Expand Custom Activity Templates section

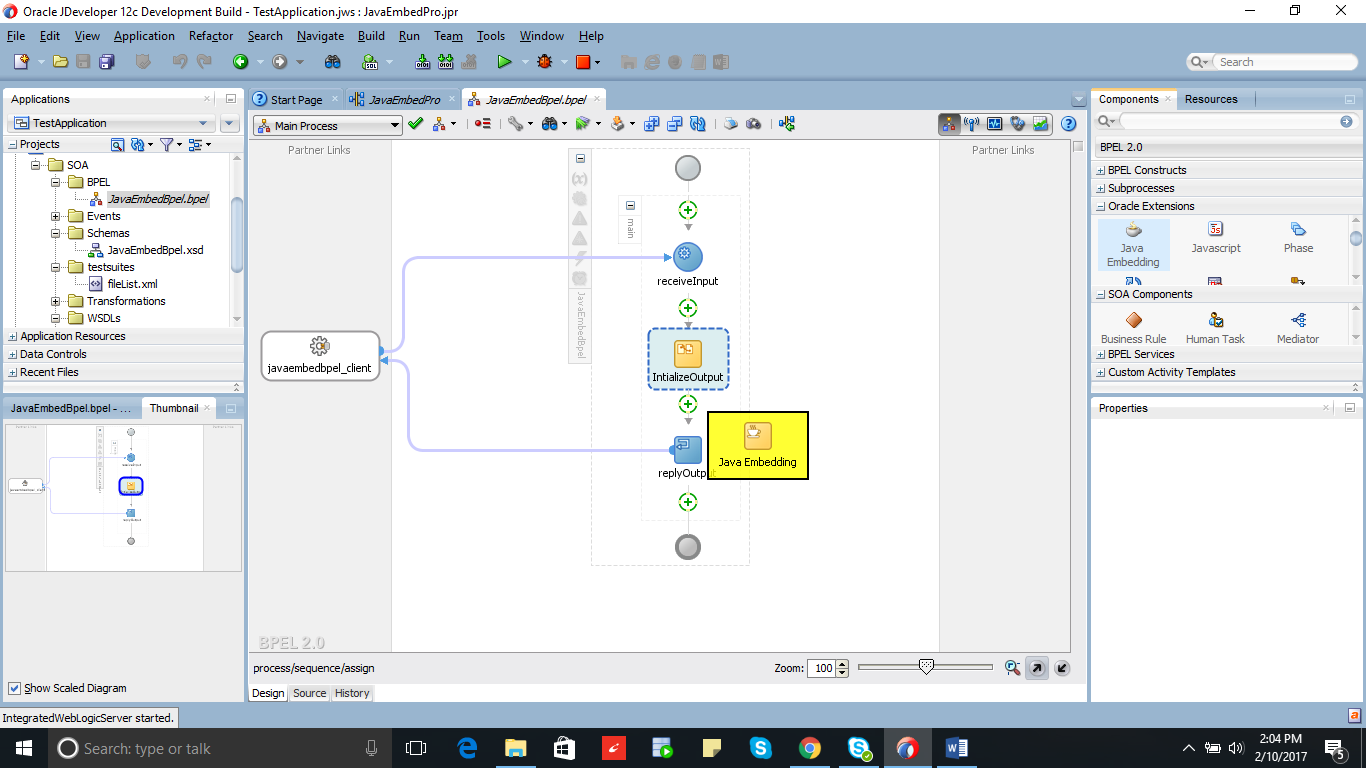tap(1101, 373)
